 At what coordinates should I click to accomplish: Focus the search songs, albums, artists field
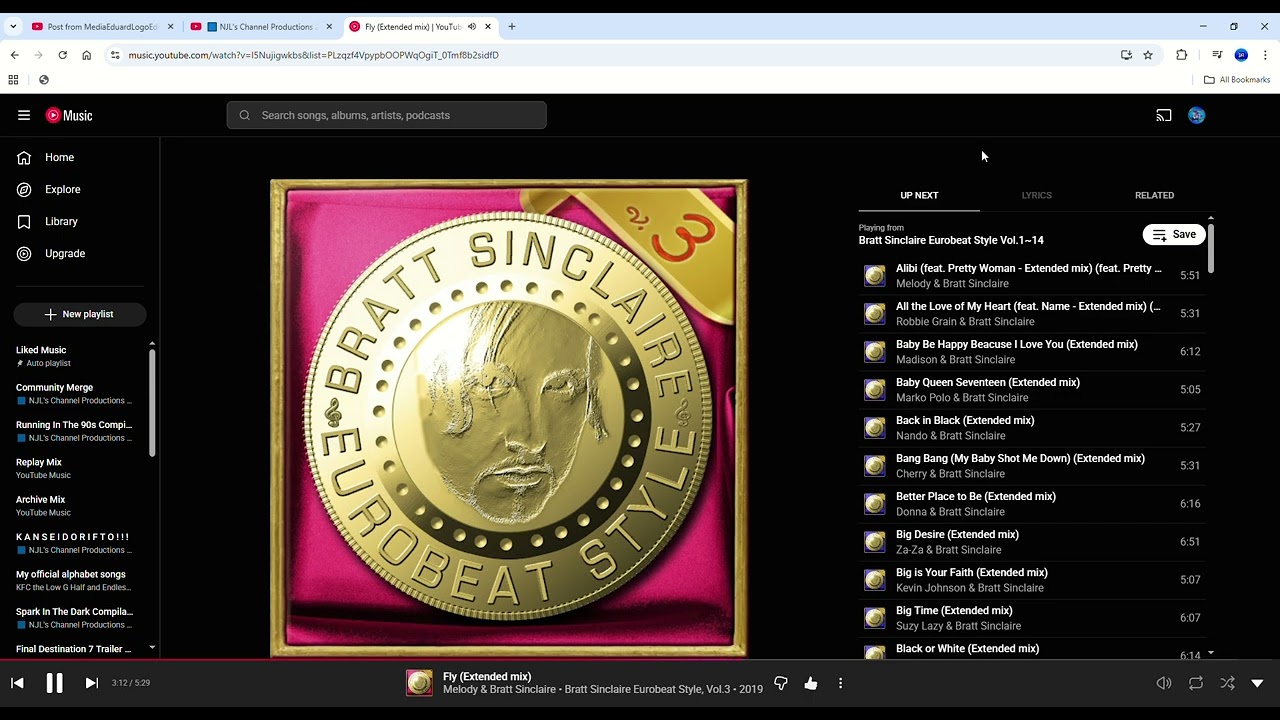pyautogui.click(x=386, y=115)
